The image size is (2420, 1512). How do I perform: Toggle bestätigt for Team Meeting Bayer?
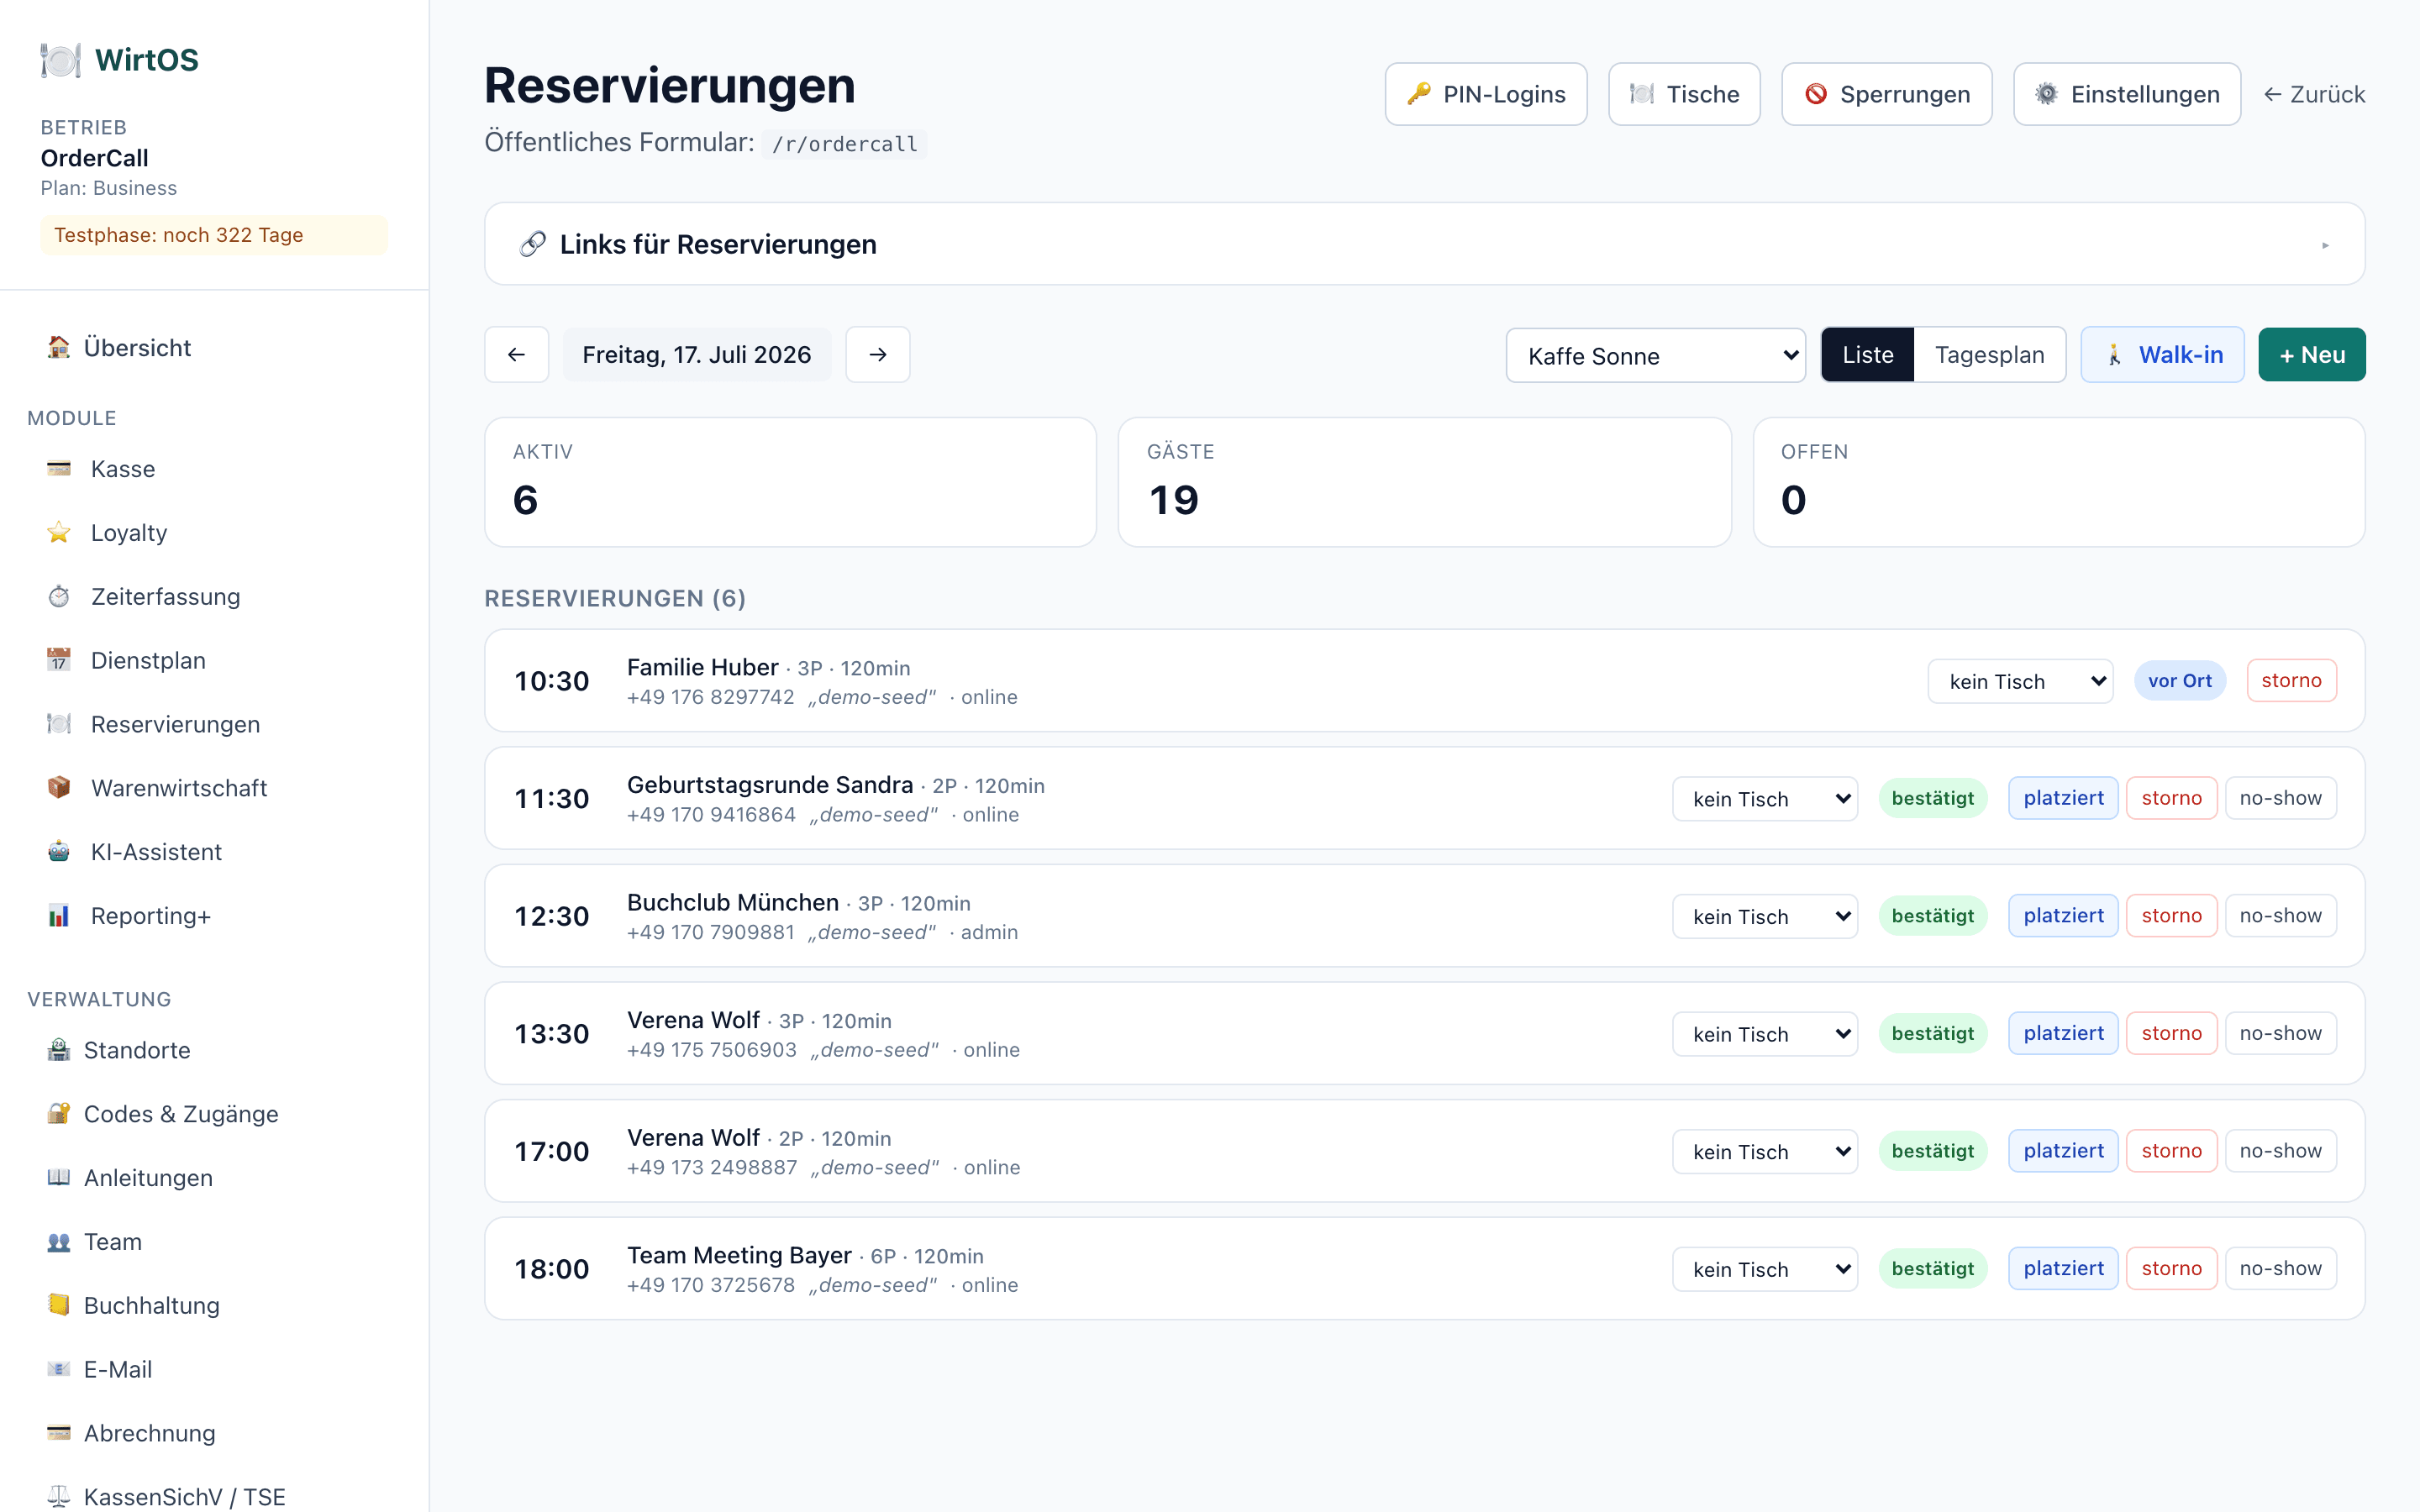(1932, 1268)
